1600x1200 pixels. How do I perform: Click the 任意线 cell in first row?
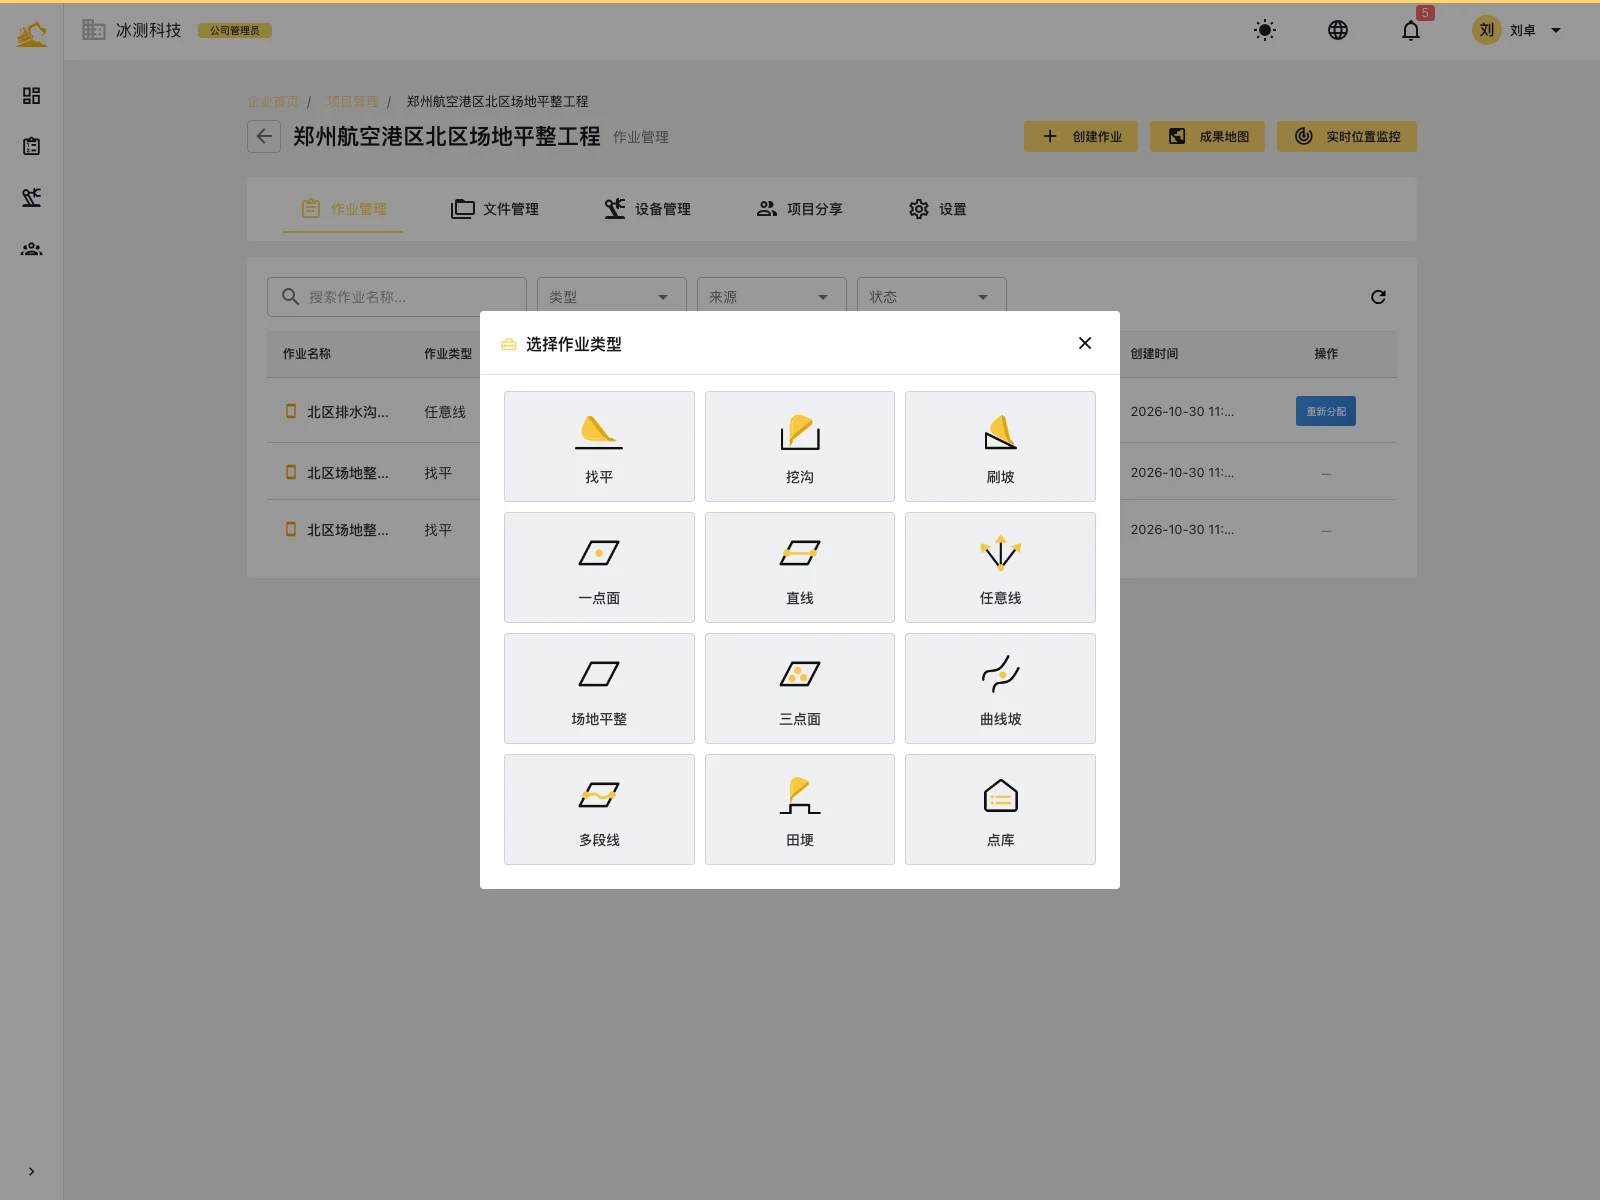pyautogui.click(x=445, y=412)
